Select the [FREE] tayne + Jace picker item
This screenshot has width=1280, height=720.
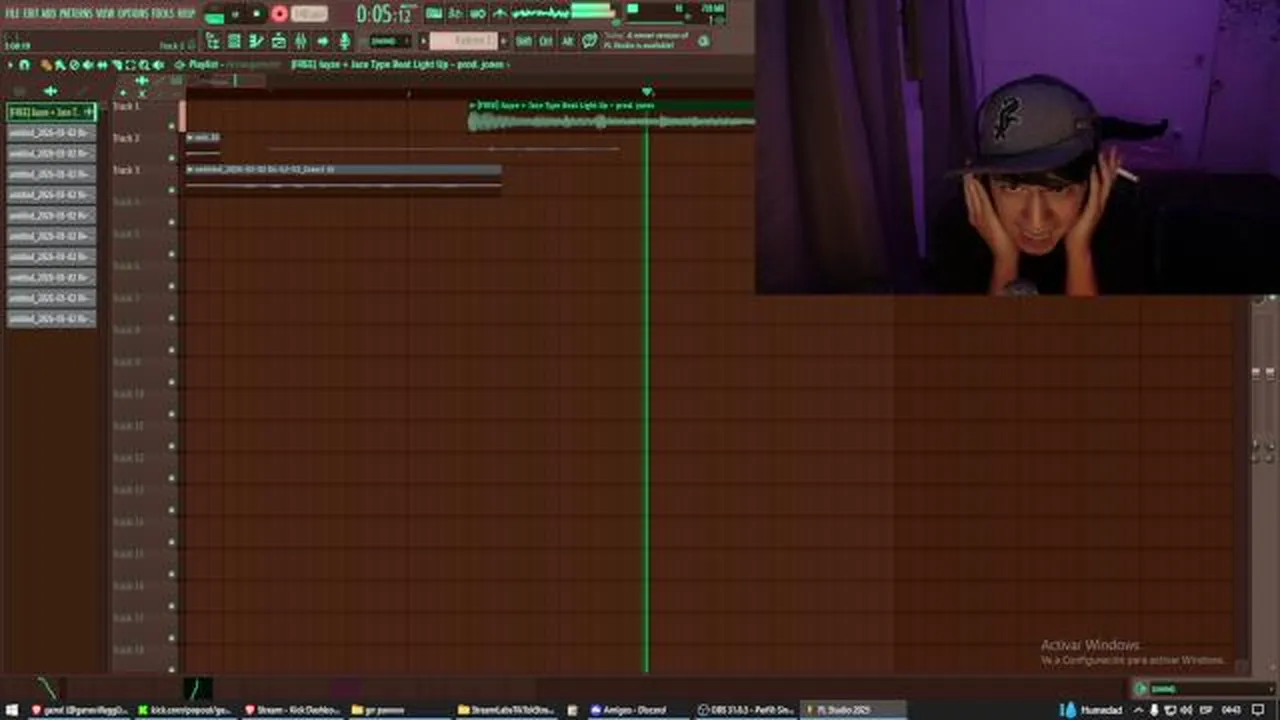(51, 112)
